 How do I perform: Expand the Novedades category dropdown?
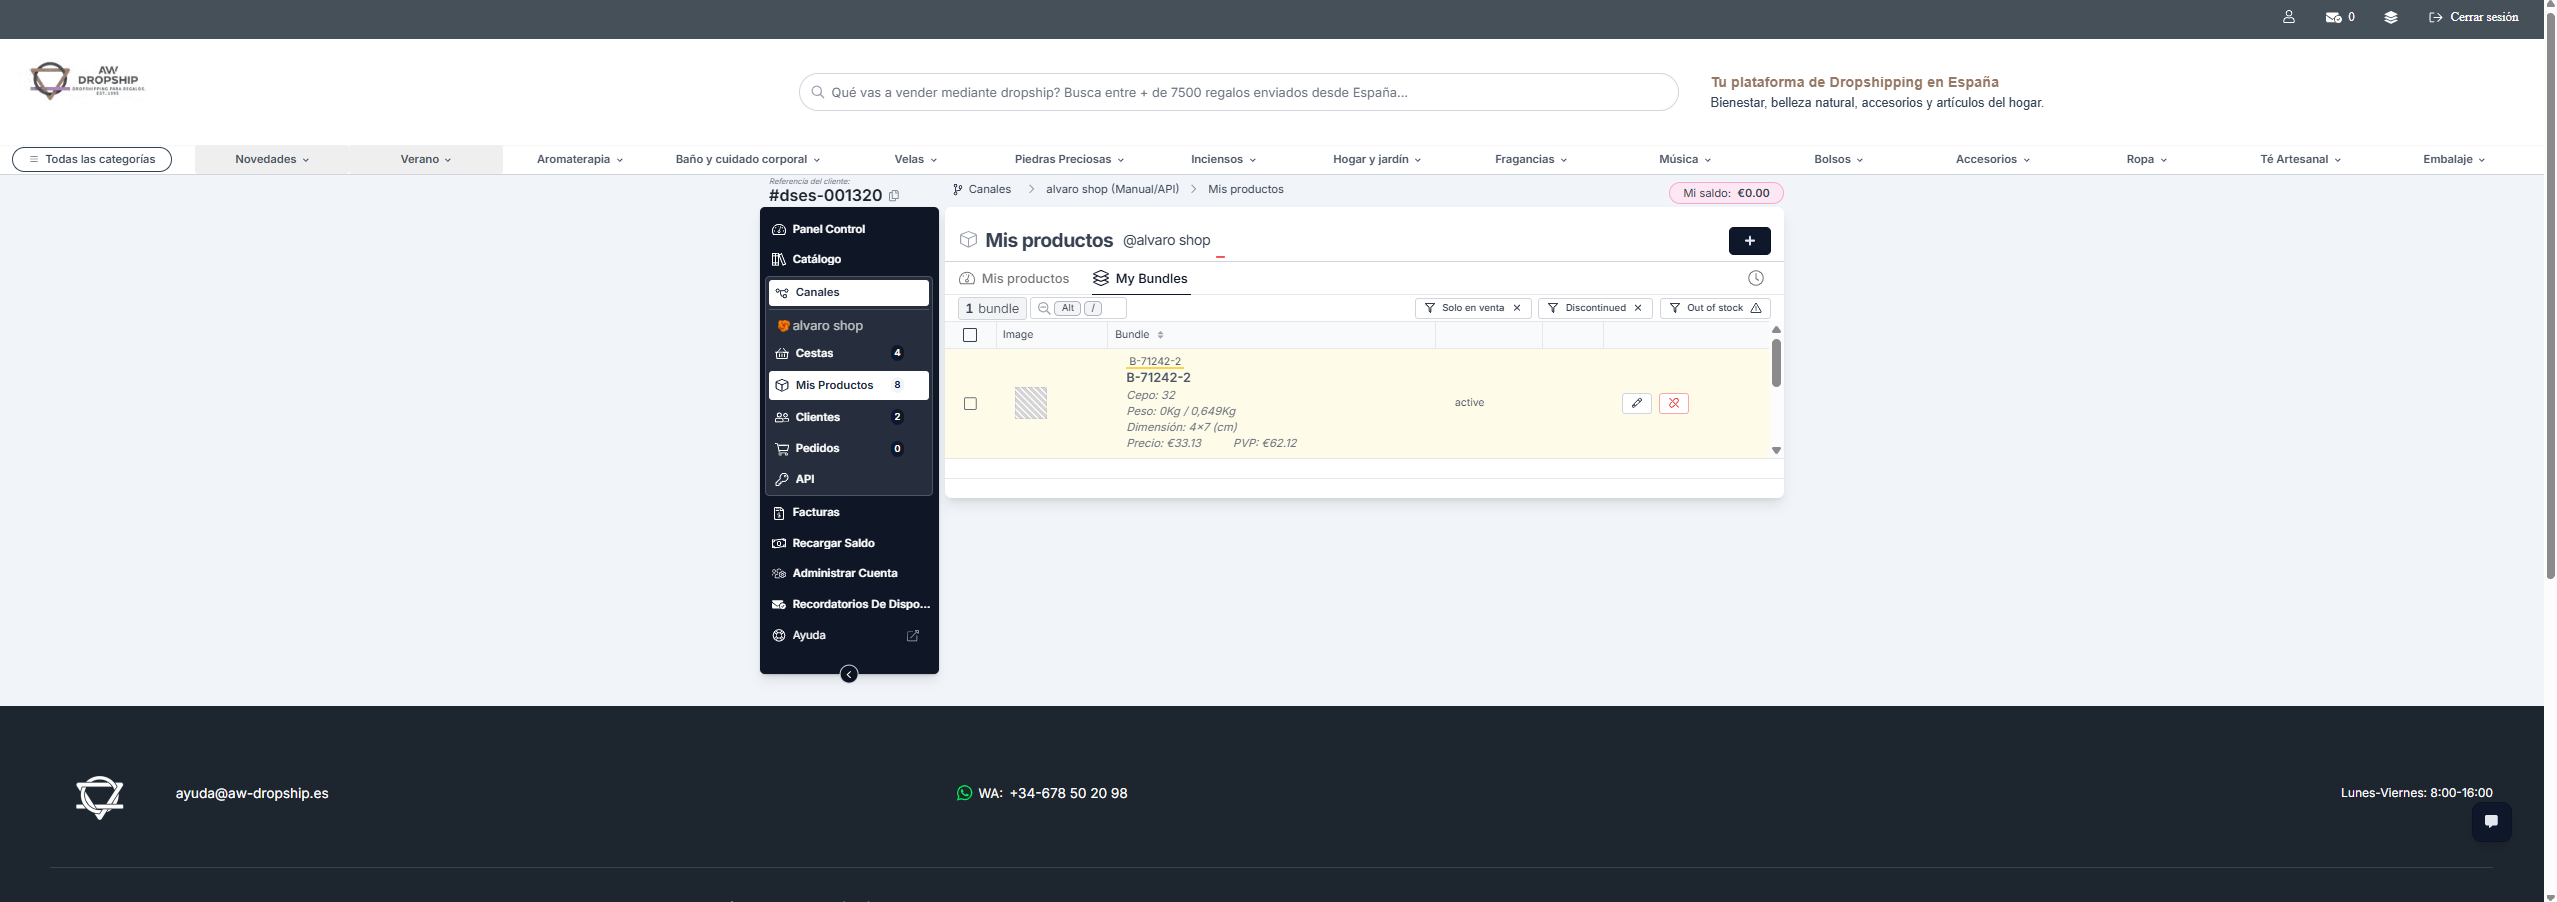coord(272,160)
